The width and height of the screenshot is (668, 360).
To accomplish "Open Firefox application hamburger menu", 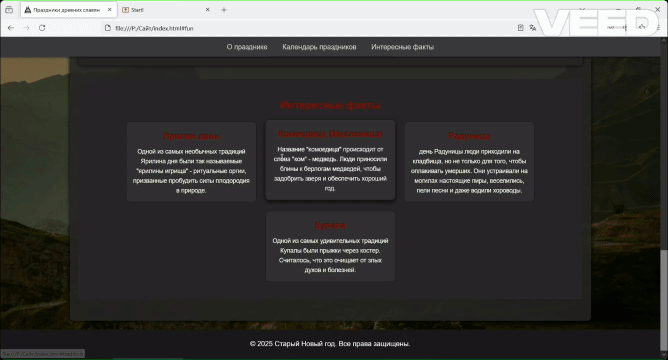I will coord(658,28).
